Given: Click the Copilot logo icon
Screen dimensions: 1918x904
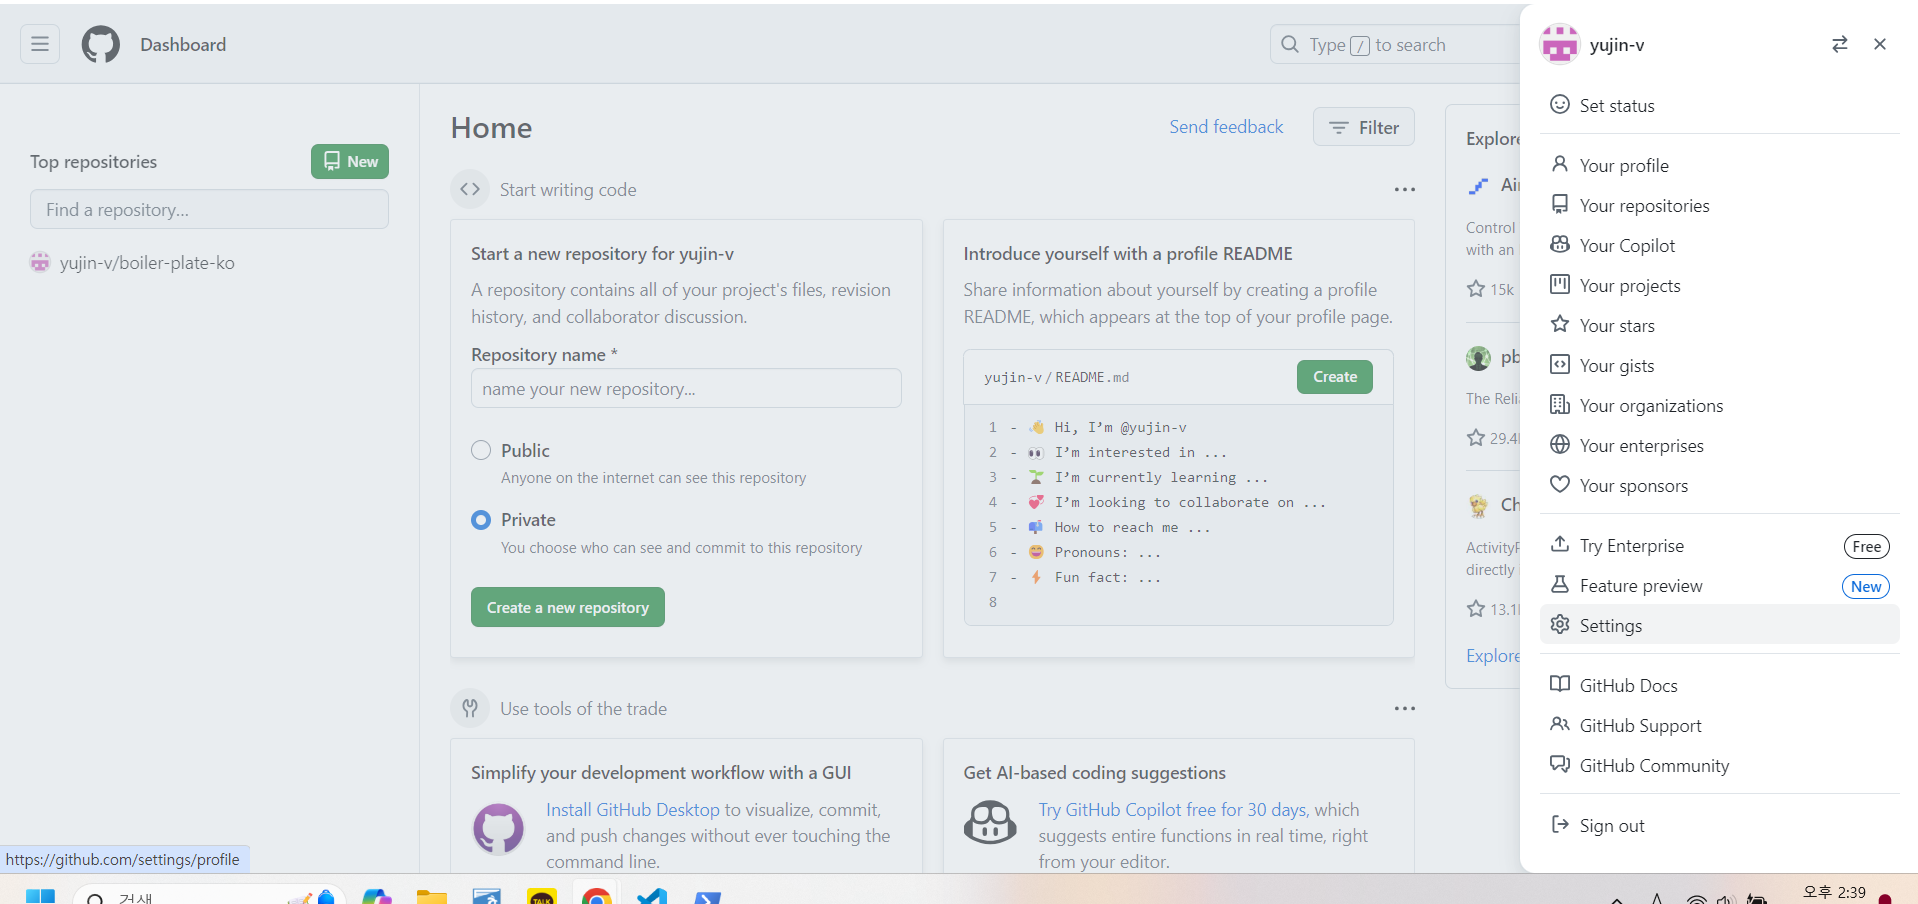Looking at the screenshot, I should point(990,823).
